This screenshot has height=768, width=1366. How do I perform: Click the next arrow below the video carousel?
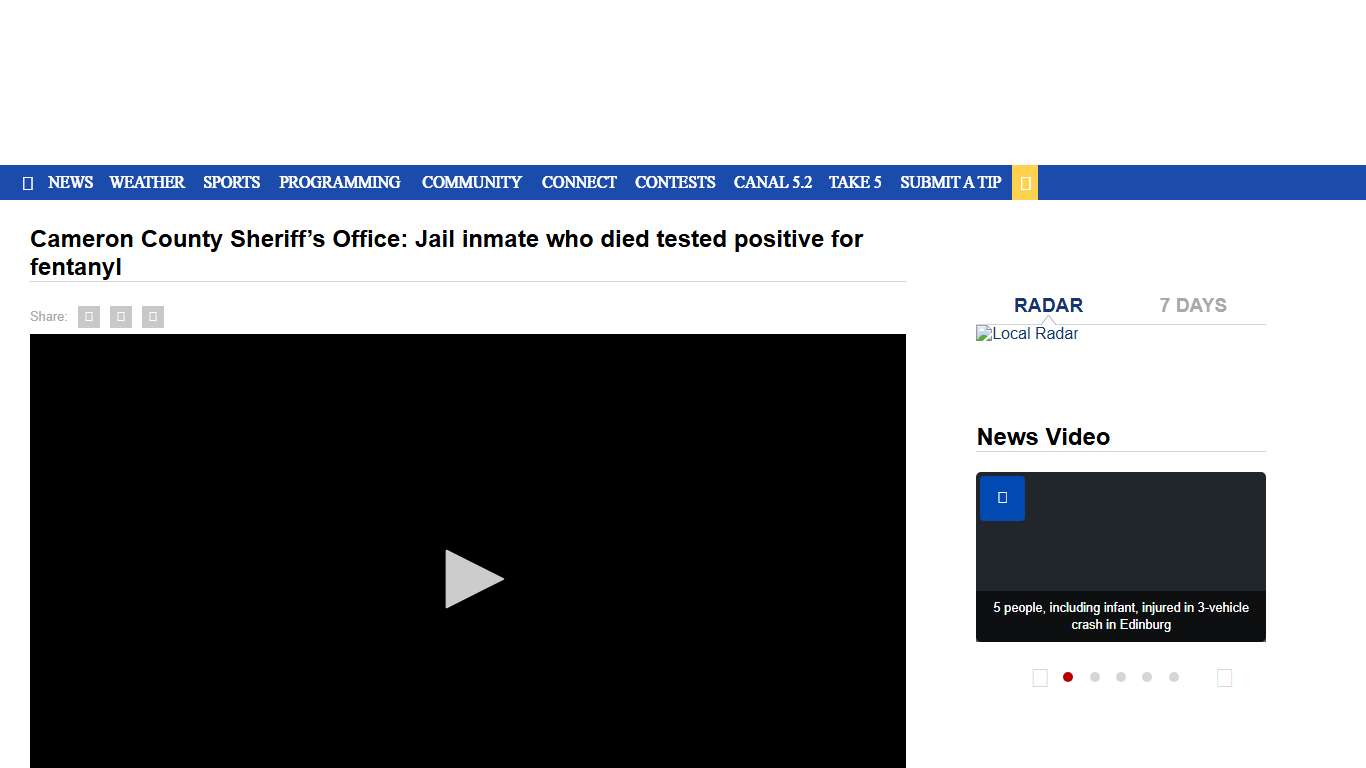pos(1224,677)
